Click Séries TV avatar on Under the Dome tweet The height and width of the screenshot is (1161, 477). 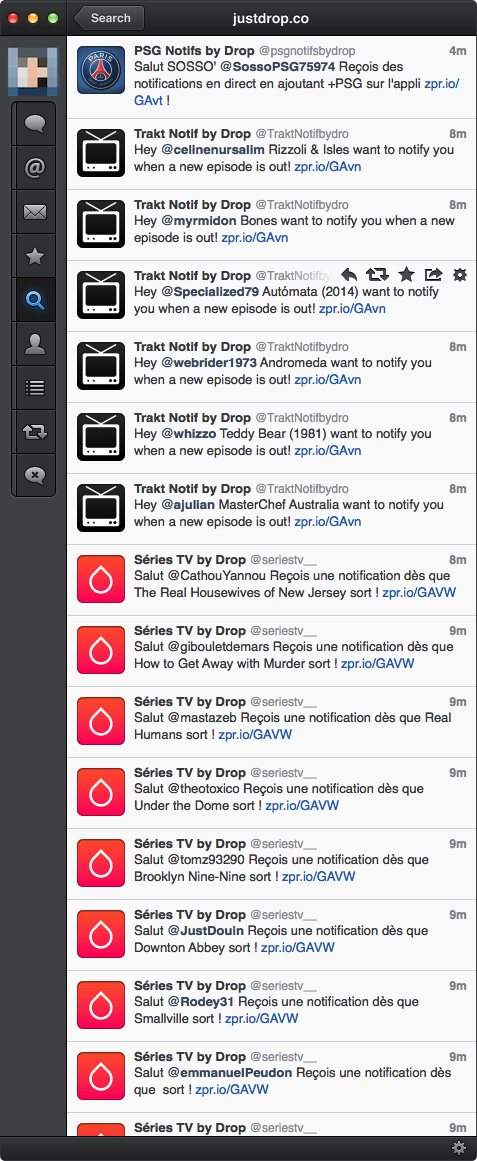tap(101, 792)
